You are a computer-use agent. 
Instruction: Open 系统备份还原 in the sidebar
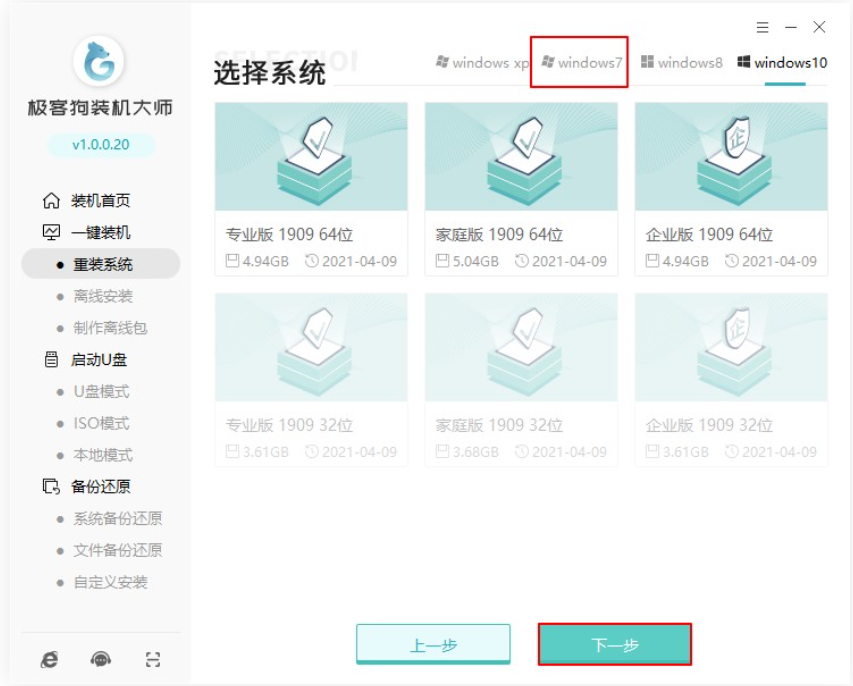tap(118, 518)
